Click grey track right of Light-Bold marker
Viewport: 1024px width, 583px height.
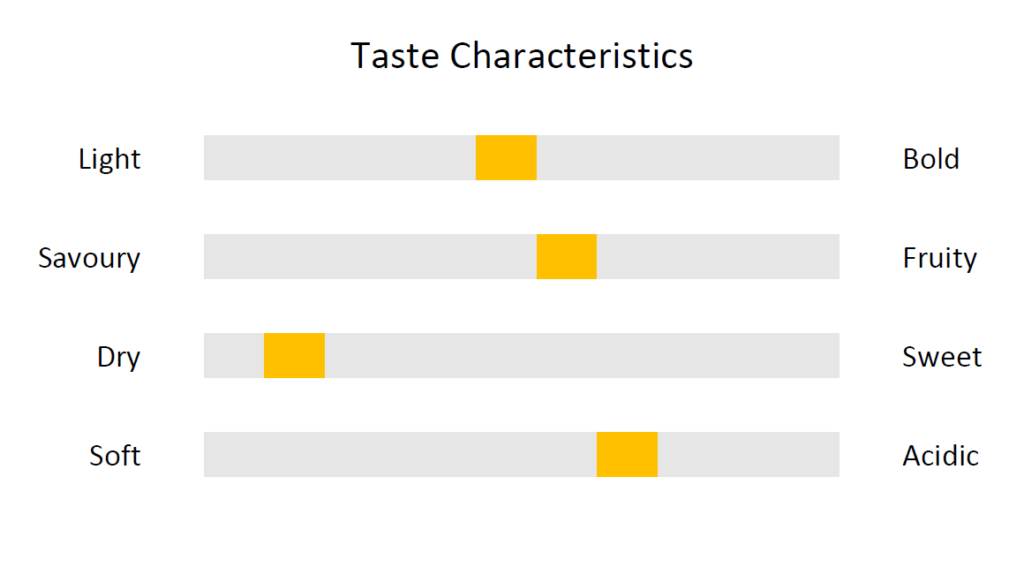[x=688, y=157]
